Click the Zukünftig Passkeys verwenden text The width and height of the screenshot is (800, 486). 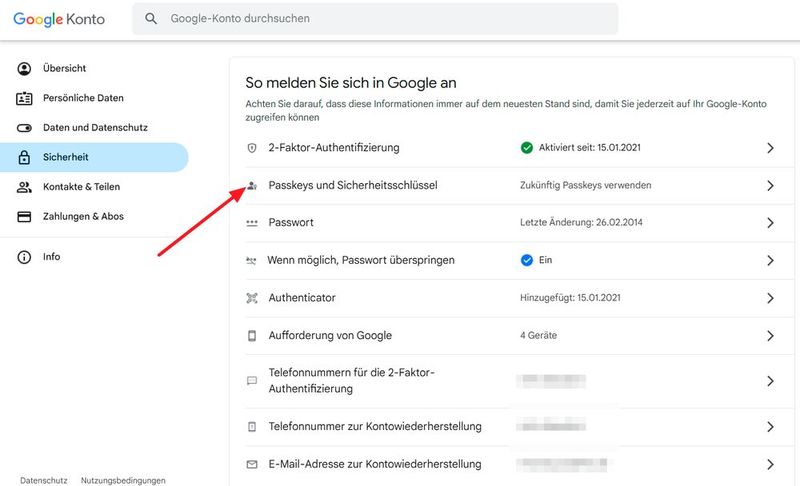tap(586, 186)
